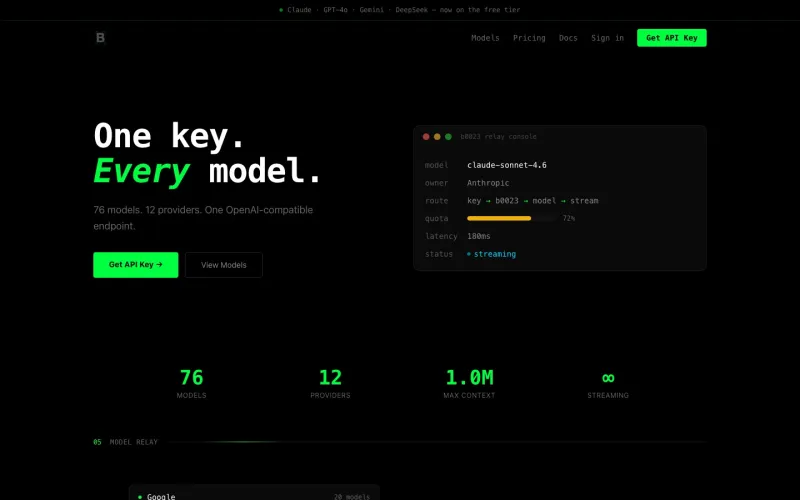Click the yellow dot in relay console
Image resolution: width=800 pixels, height=500 pixels.
pos(437,137)
